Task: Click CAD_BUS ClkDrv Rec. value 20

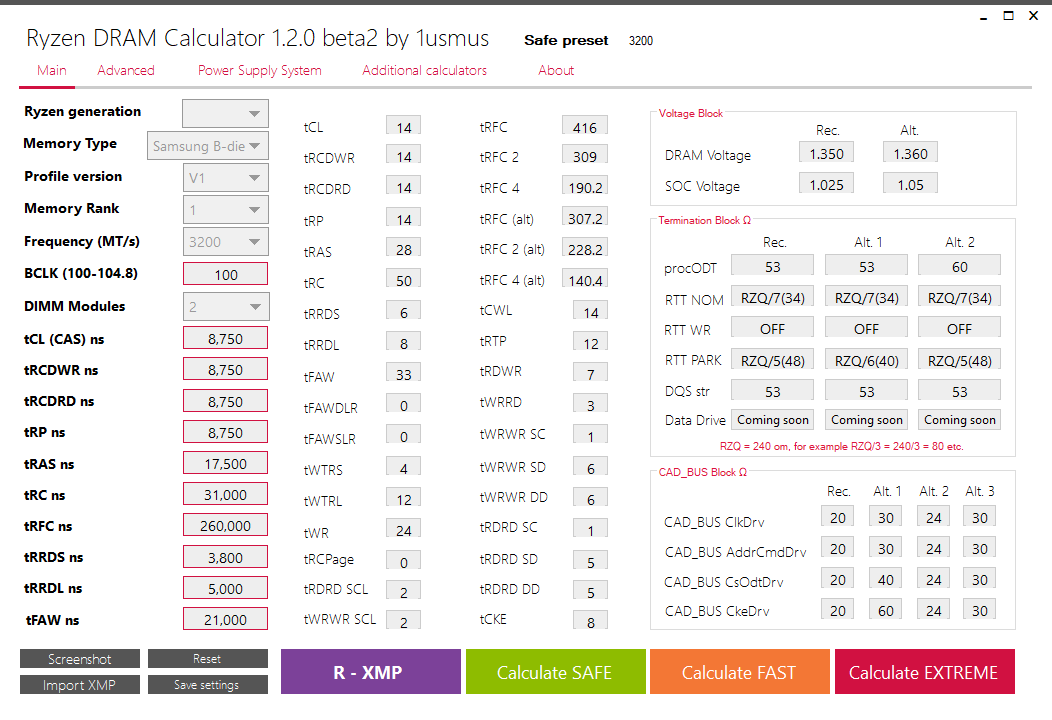Action: coord(837,517)
